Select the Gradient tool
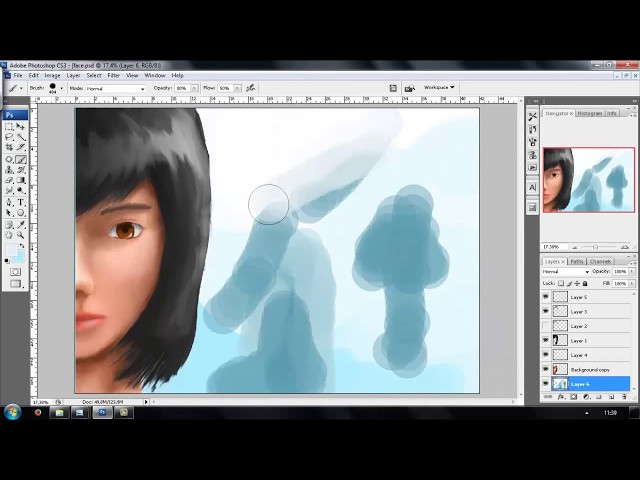Image resolution: width=640 pixels, height=480 pixels. 21,180
